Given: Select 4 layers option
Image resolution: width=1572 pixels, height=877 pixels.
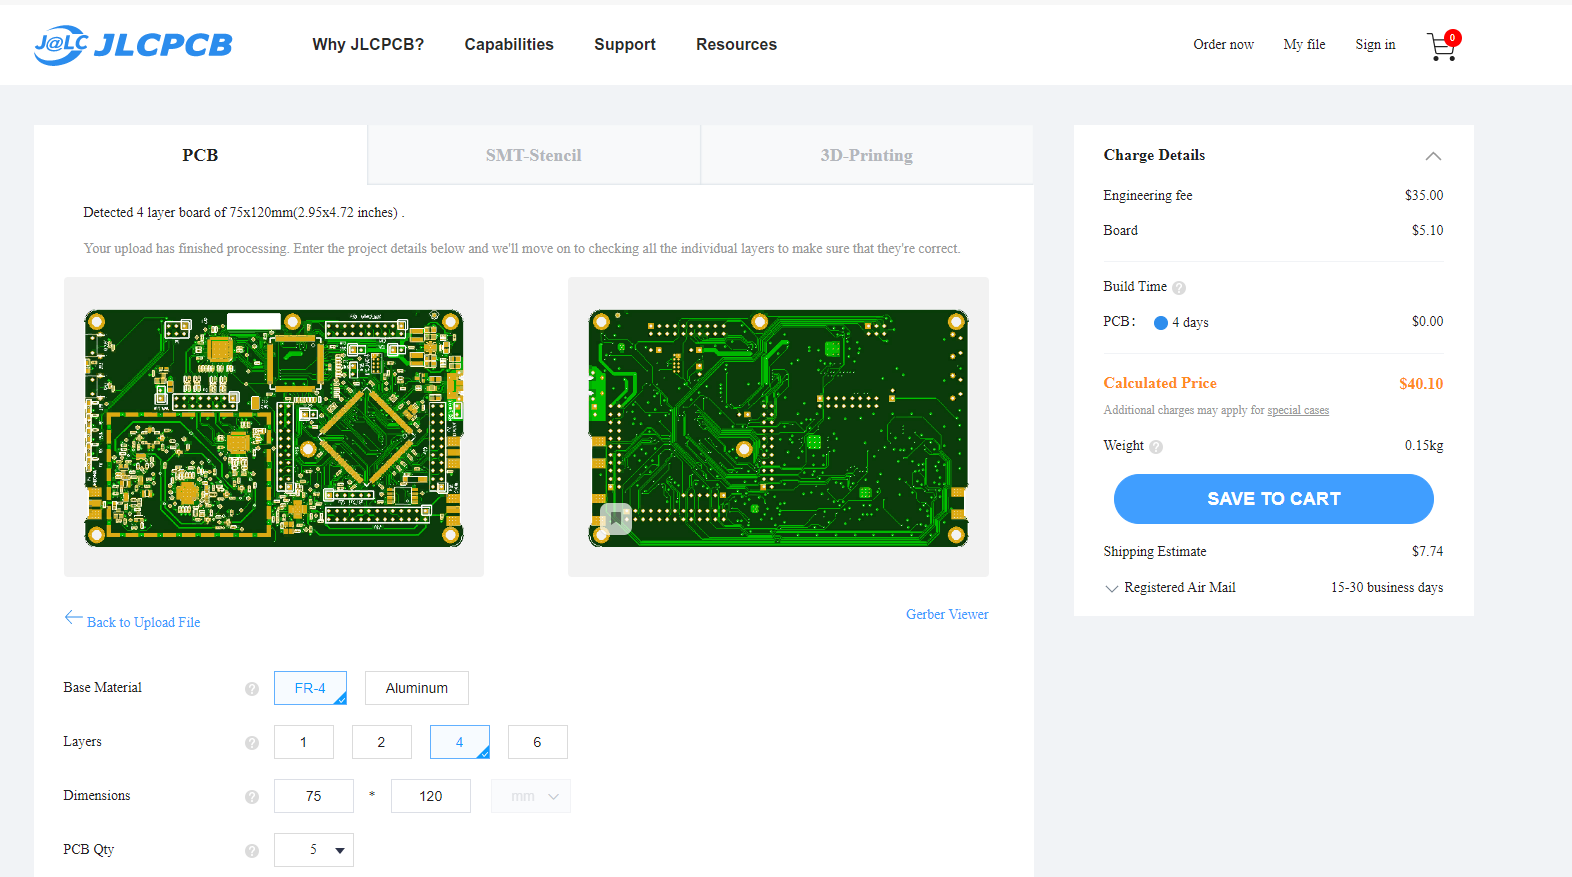Looking at the screenshot, I should click(x=460, y=742).
